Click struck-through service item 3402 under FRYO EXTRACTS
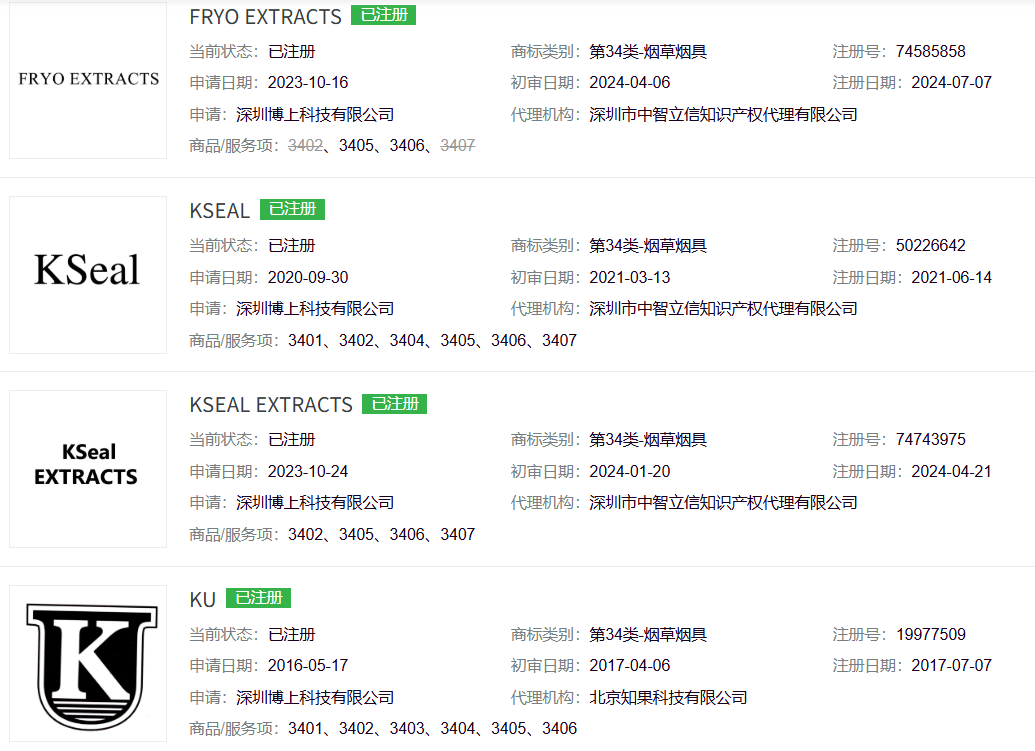Image resolution: width=1035 pixels, height=751 pixels. click(305, 145)
